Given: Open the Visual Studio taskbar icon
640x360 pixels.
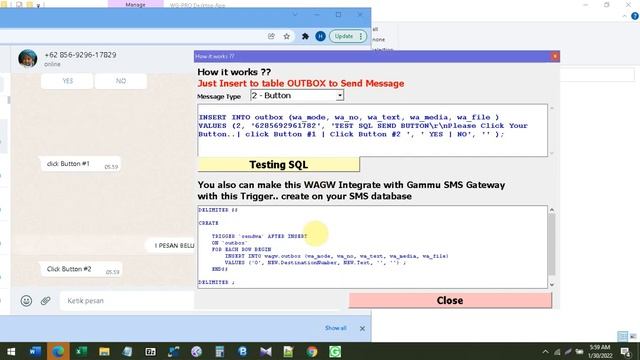Looking at the screenshot, I should tap(266, 351).
